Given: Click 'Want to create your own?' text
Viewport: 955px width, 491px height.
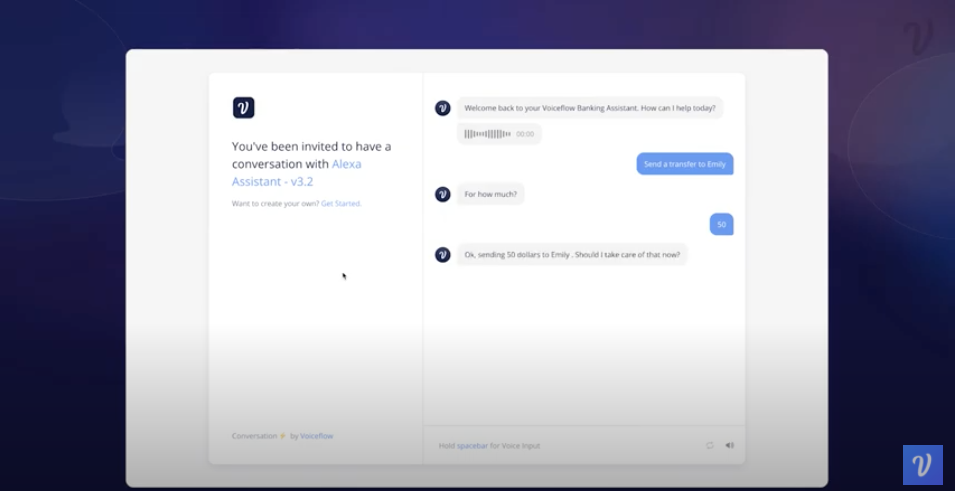Looking at the screenshot, I should click(x=275, y=203).
